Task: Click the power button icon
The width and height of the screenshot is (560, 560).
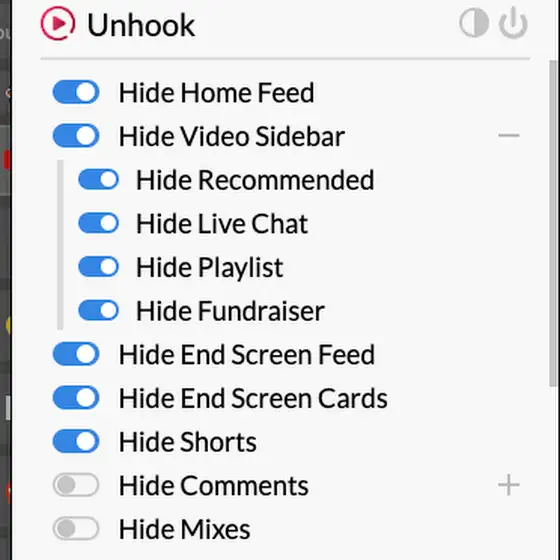Action: point(513,23)
